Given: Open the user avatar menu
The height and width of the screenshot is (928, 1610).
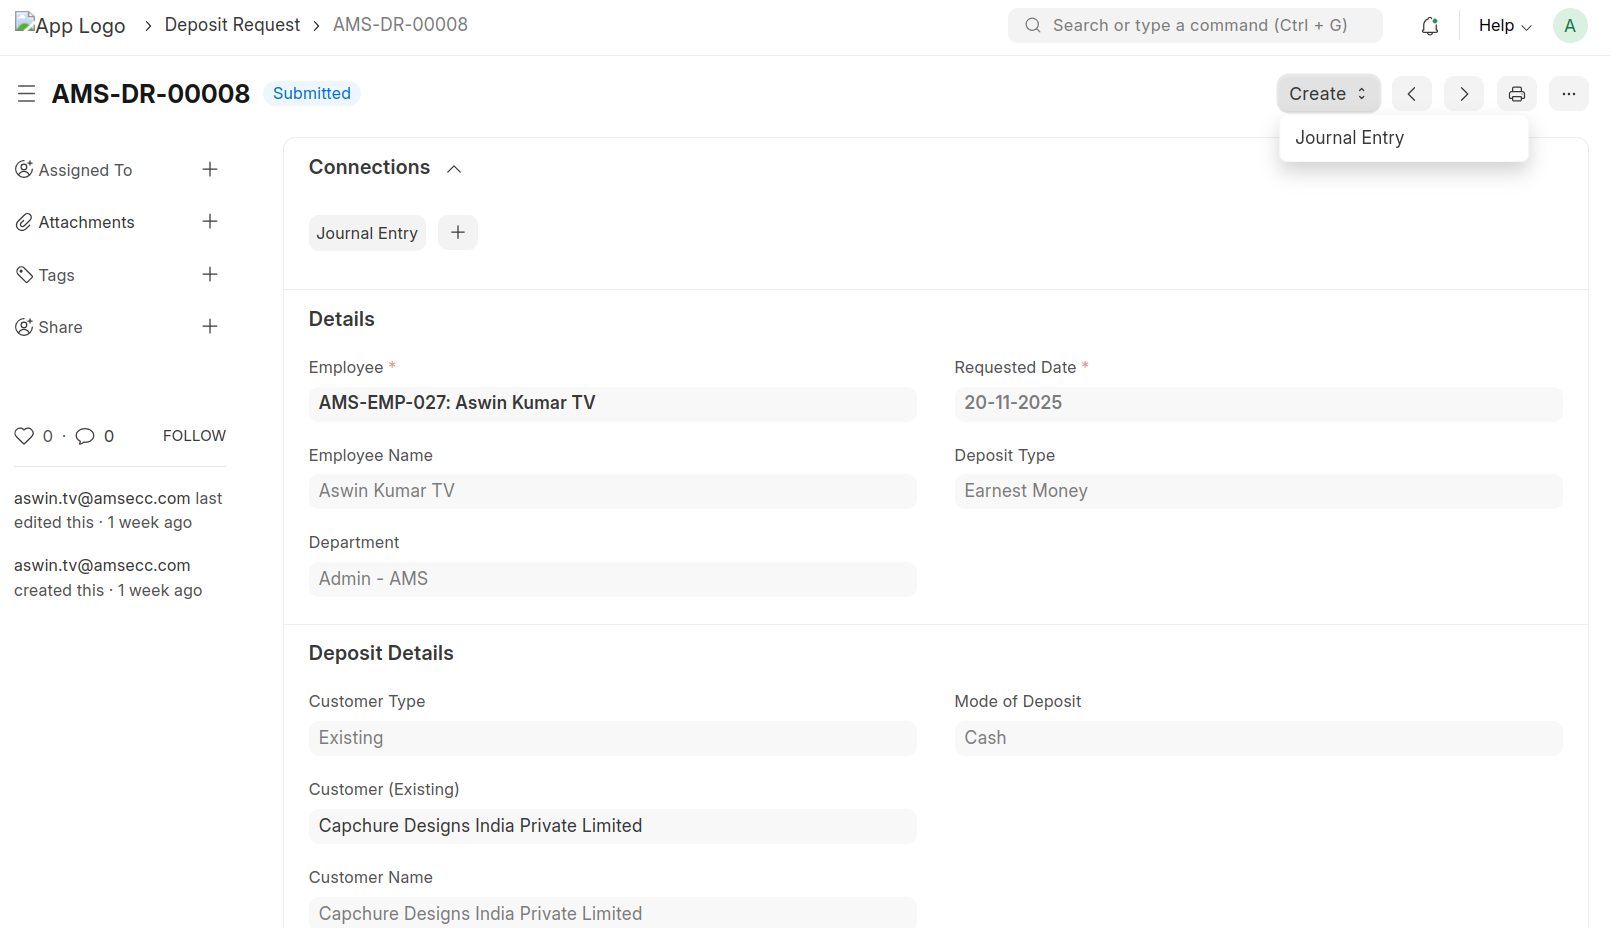Looking at the screenshot, I should tap(1569, 26).
